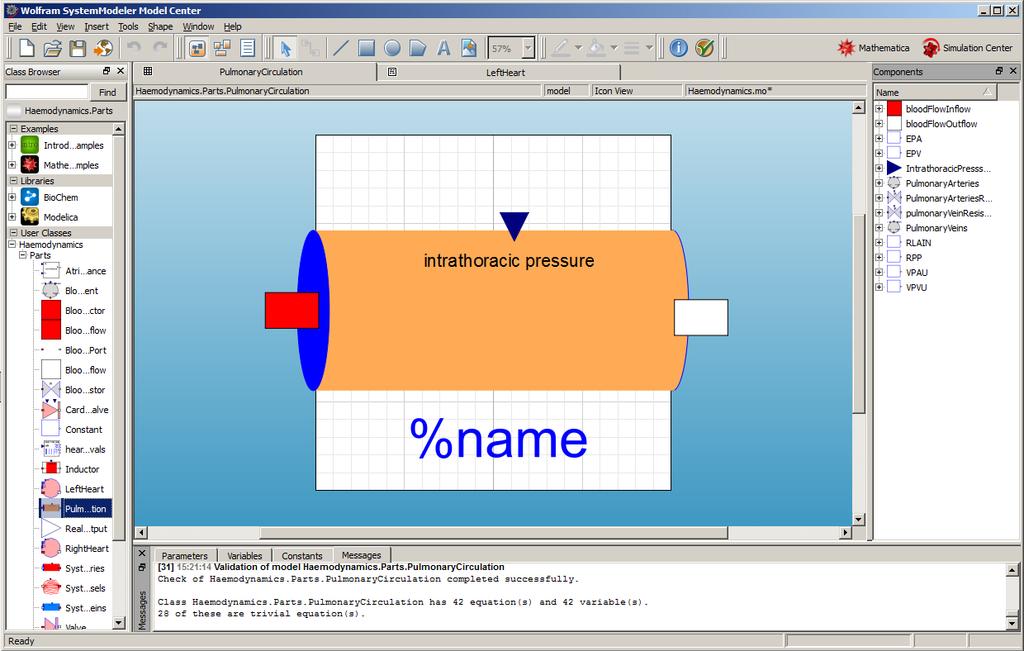
Task: Open the Constants tab
Action: [302, 556]
